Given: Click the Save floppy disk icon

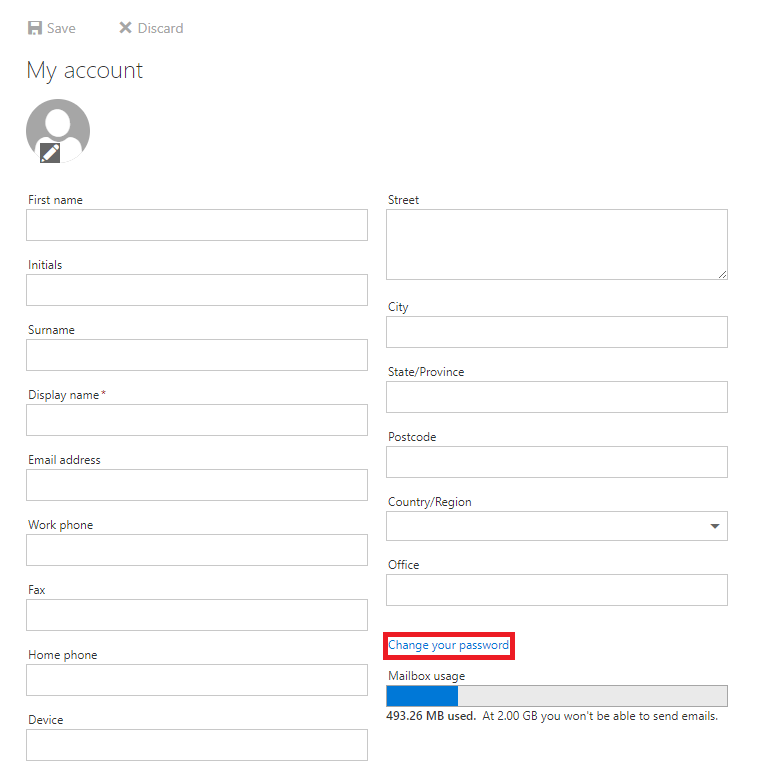Looking at the screenshot, I should tap(35, 28).
